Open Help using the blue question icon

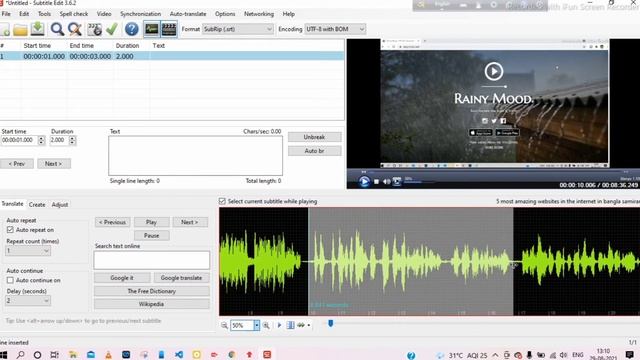pos(131,29)
